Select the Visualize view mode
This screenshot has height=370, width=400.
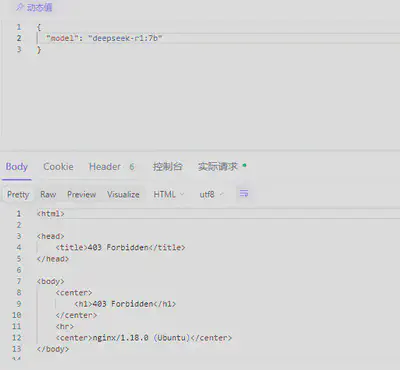pyautogui.click(x=123, y=194)
